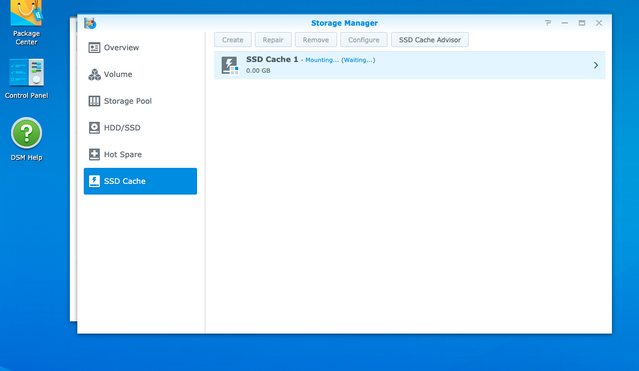
Task: Click the Storage Manager title bar app icon
Action: click(90, 23)
